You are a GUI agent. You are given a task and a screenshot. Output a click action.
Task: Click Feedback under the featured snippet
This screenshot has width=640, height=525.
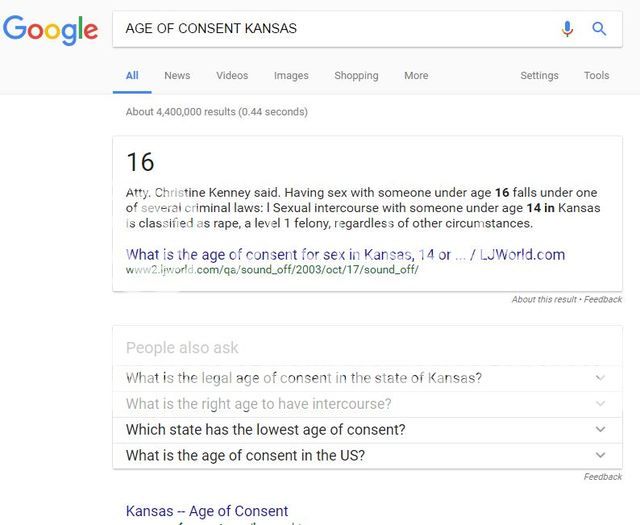coord(603,299)
